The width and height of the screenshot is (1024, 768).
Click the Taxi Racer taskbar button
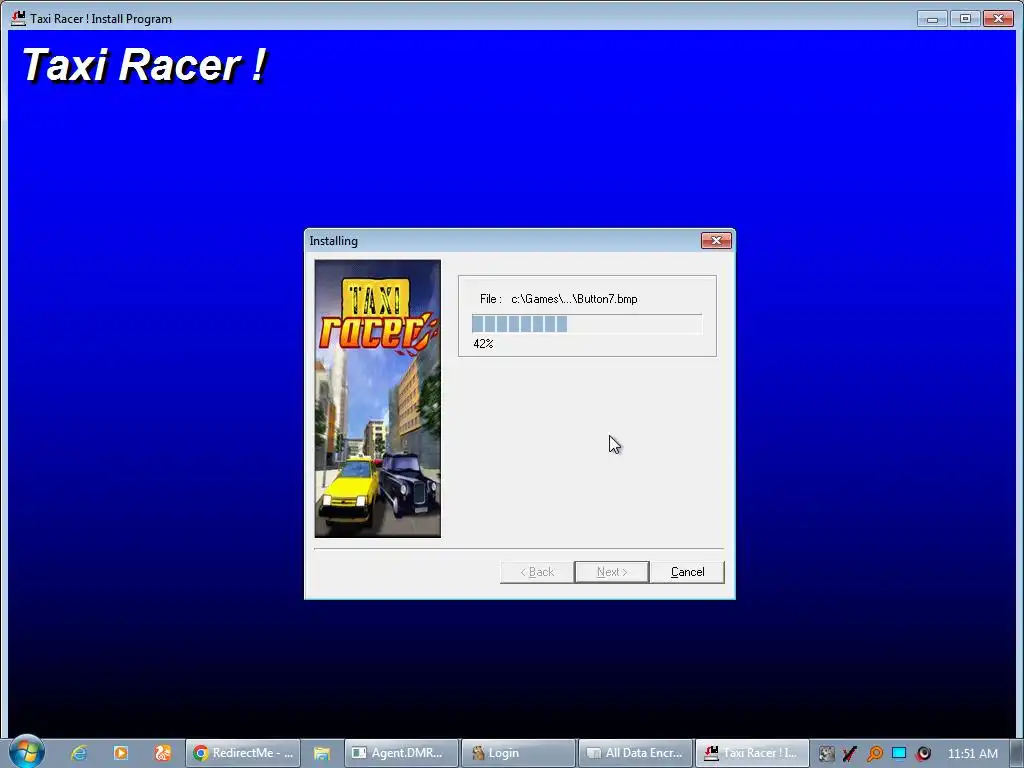(x=752, y=753)
